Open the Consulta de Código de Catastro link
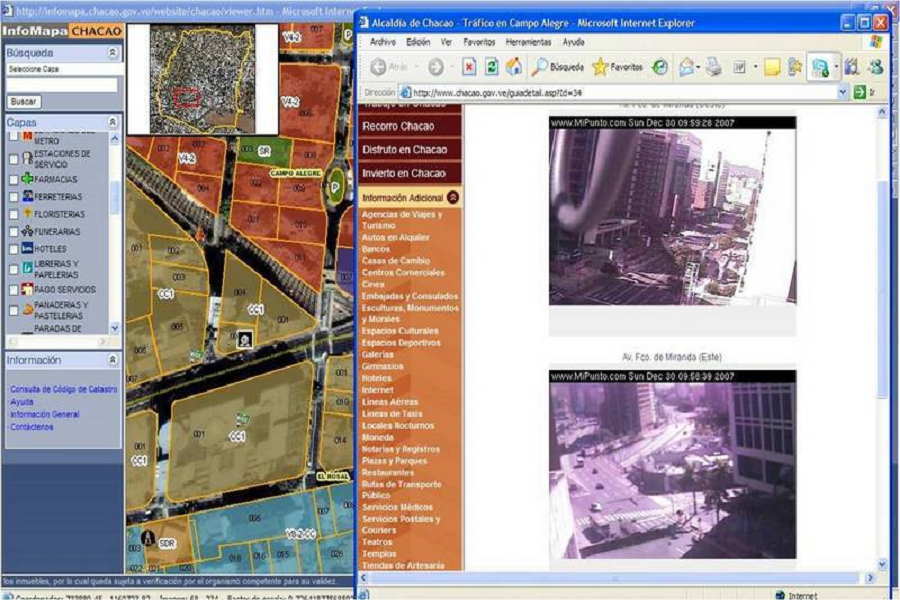 pos(64,389)
